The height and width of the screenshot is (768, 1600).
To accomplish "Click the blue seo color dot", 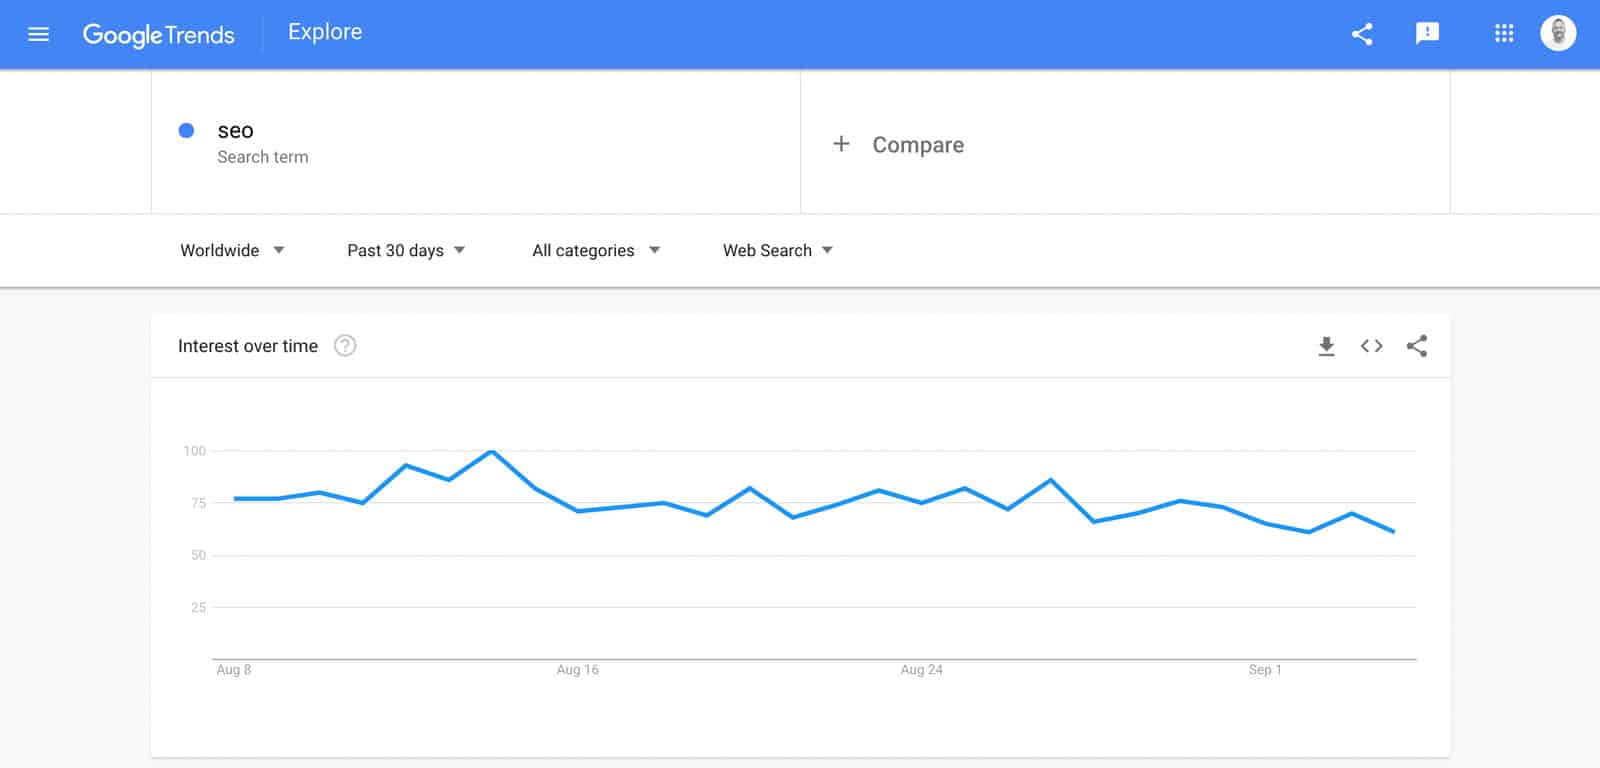I will coord(186,130).
